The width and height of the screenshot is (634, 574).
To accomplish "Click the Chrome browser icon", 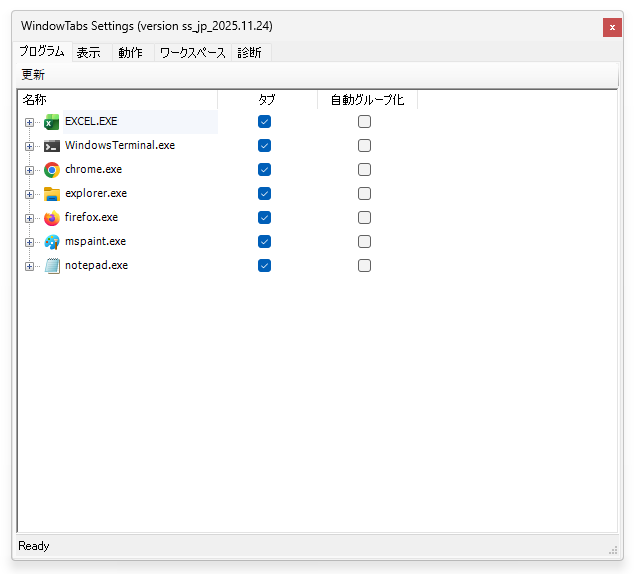I will click(x=52, y=170).
